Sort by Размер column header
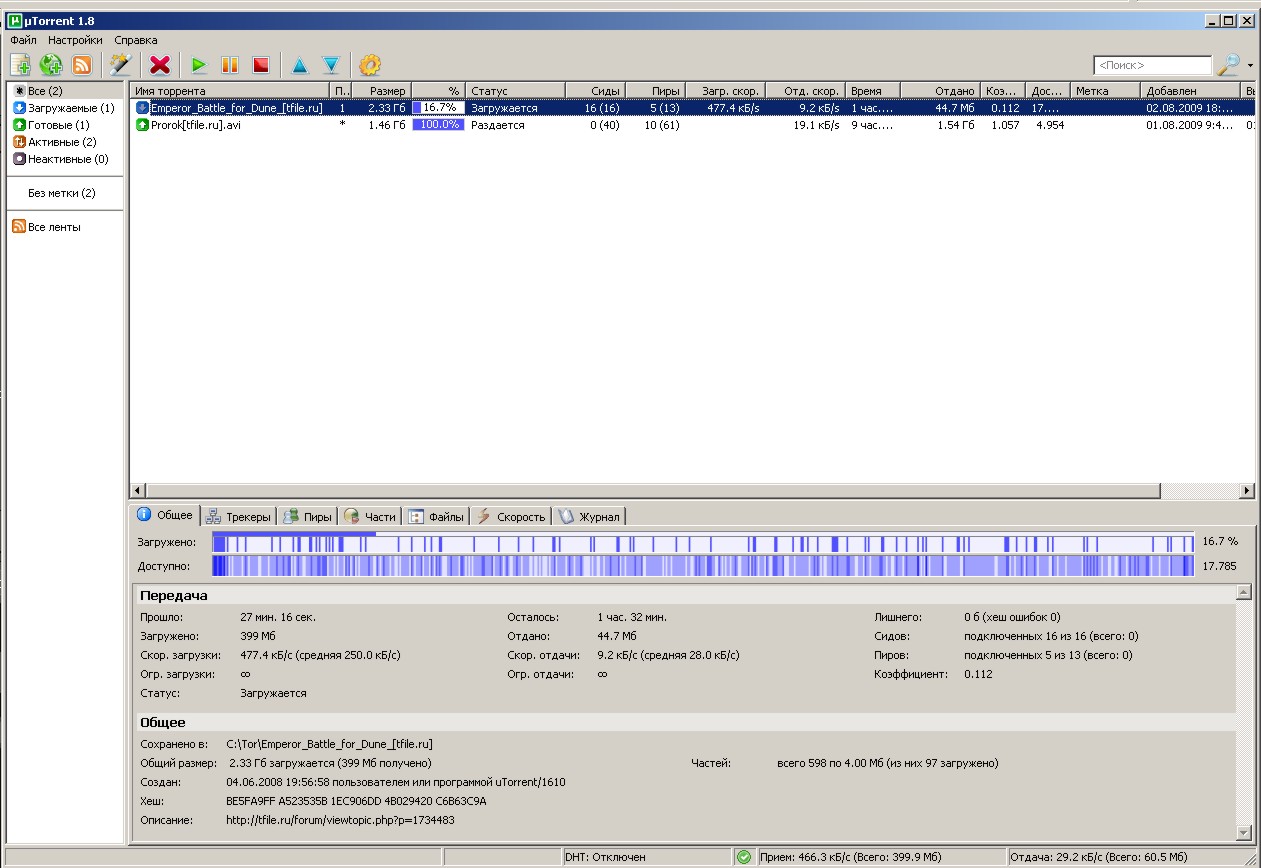1261x868 pixels. tap(381, 91)
